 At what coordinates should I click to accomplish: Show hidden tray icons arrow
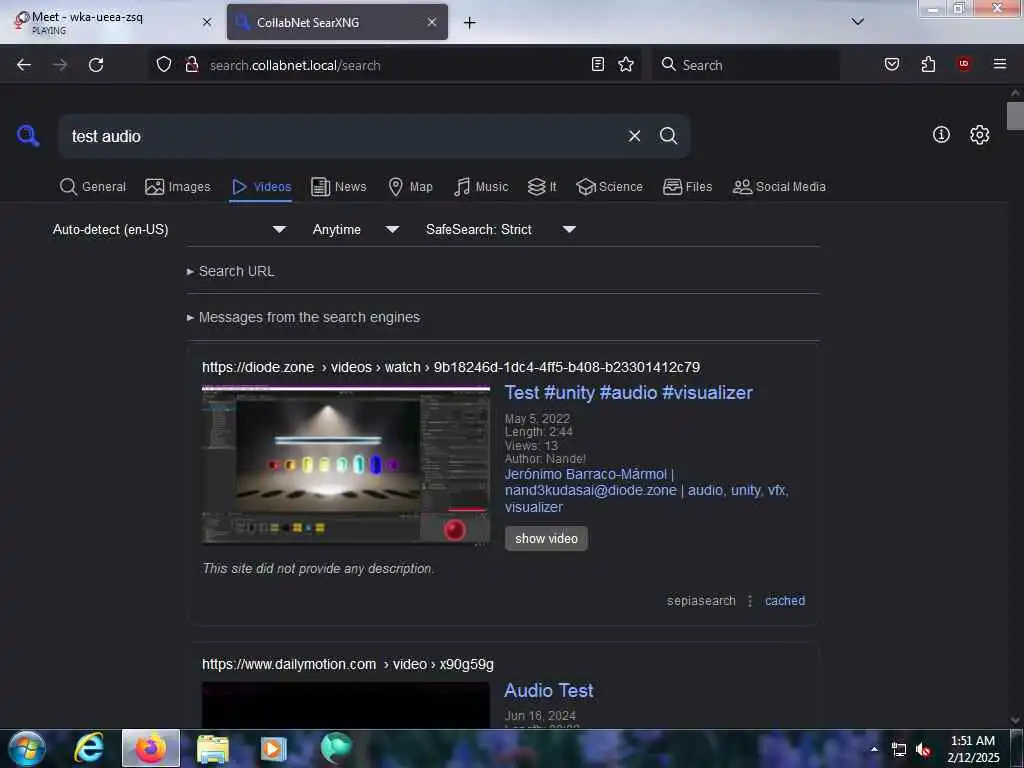874,749
